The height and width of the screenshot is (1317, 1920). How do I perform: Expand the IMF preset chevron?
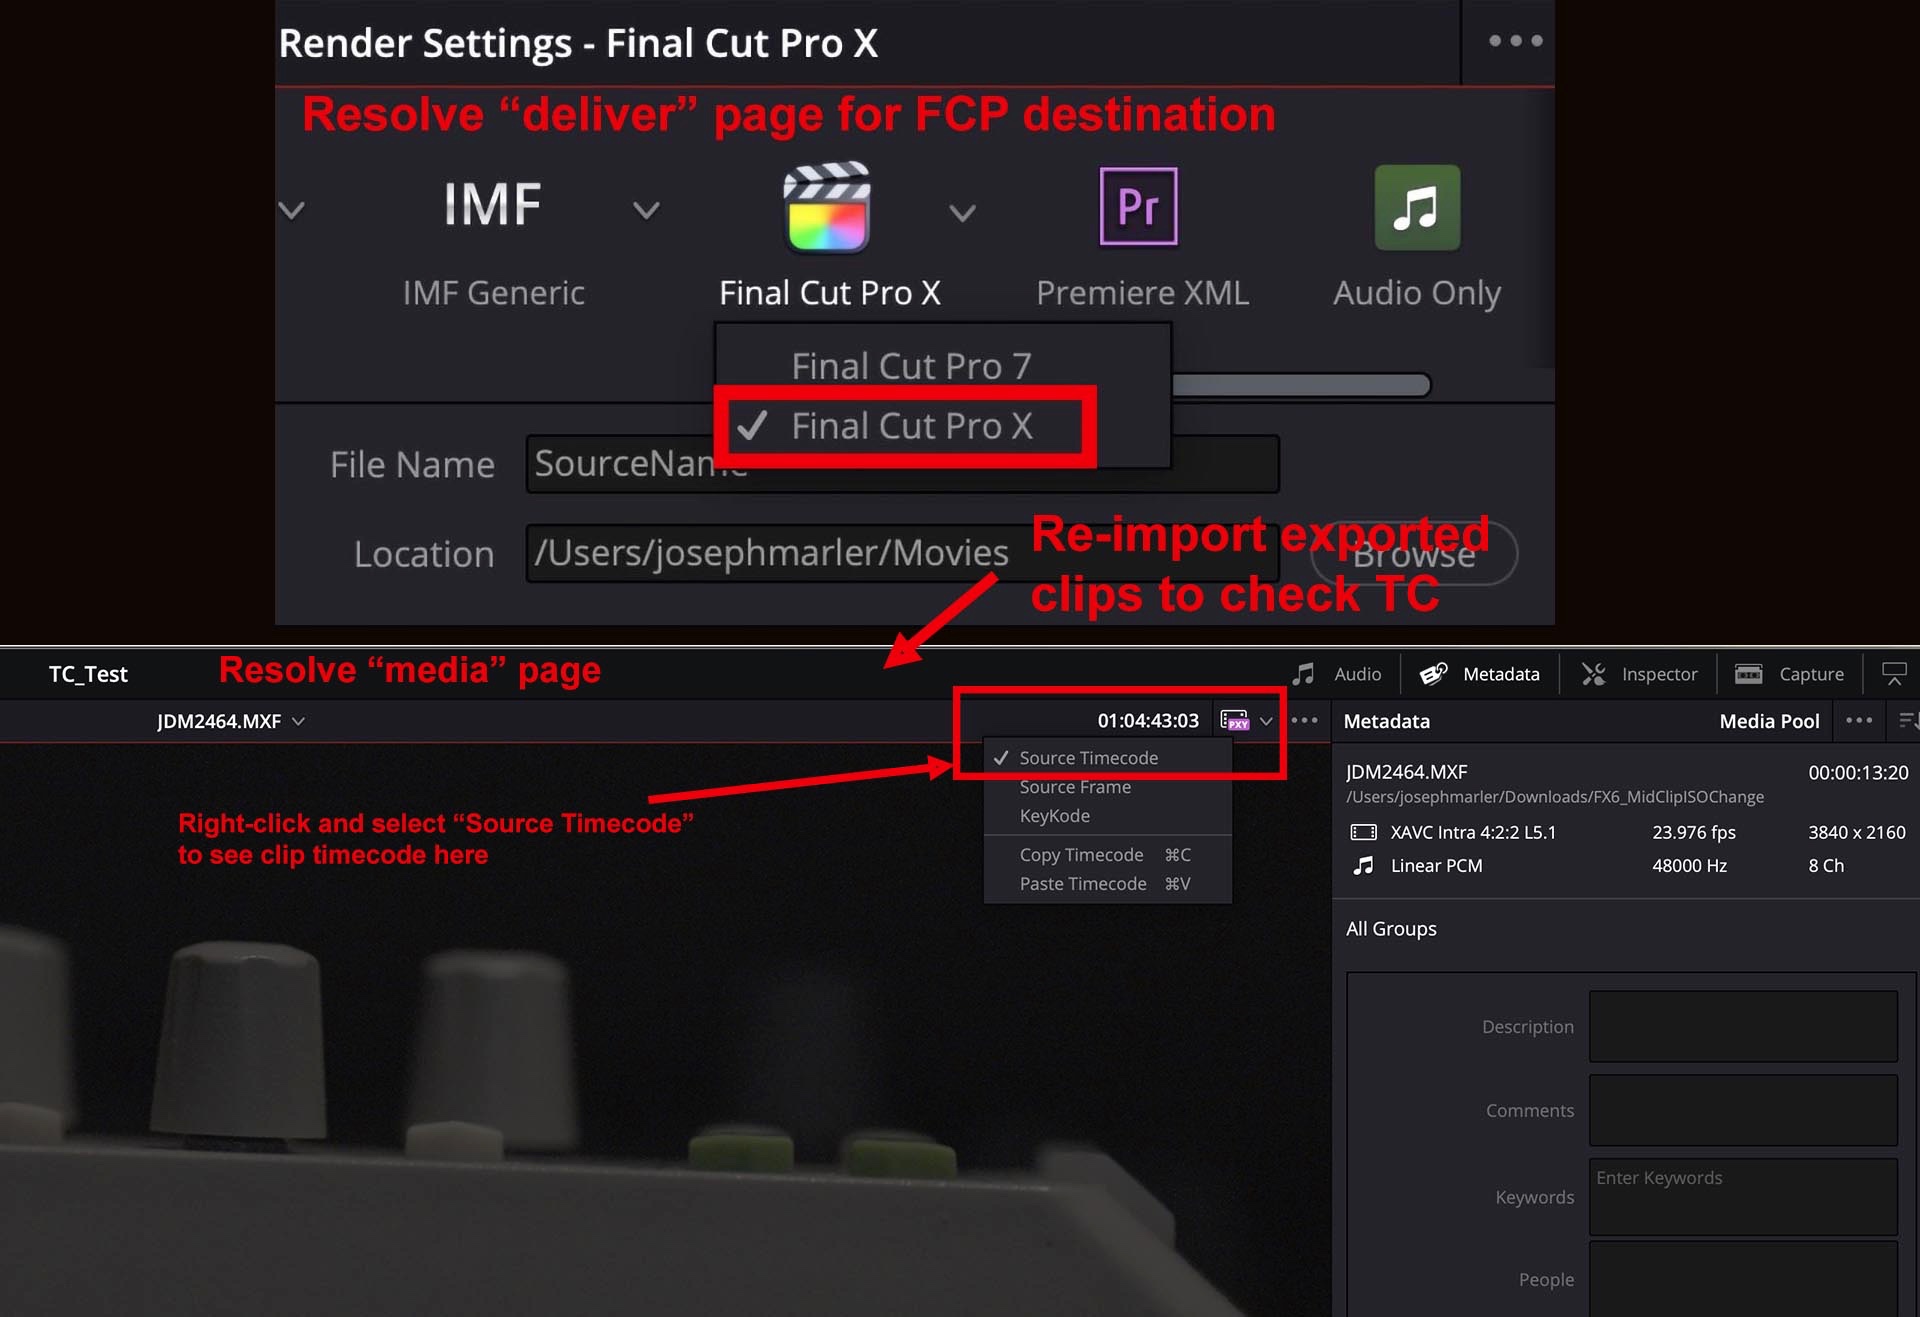pyautogui.click(x=647, y=210)
